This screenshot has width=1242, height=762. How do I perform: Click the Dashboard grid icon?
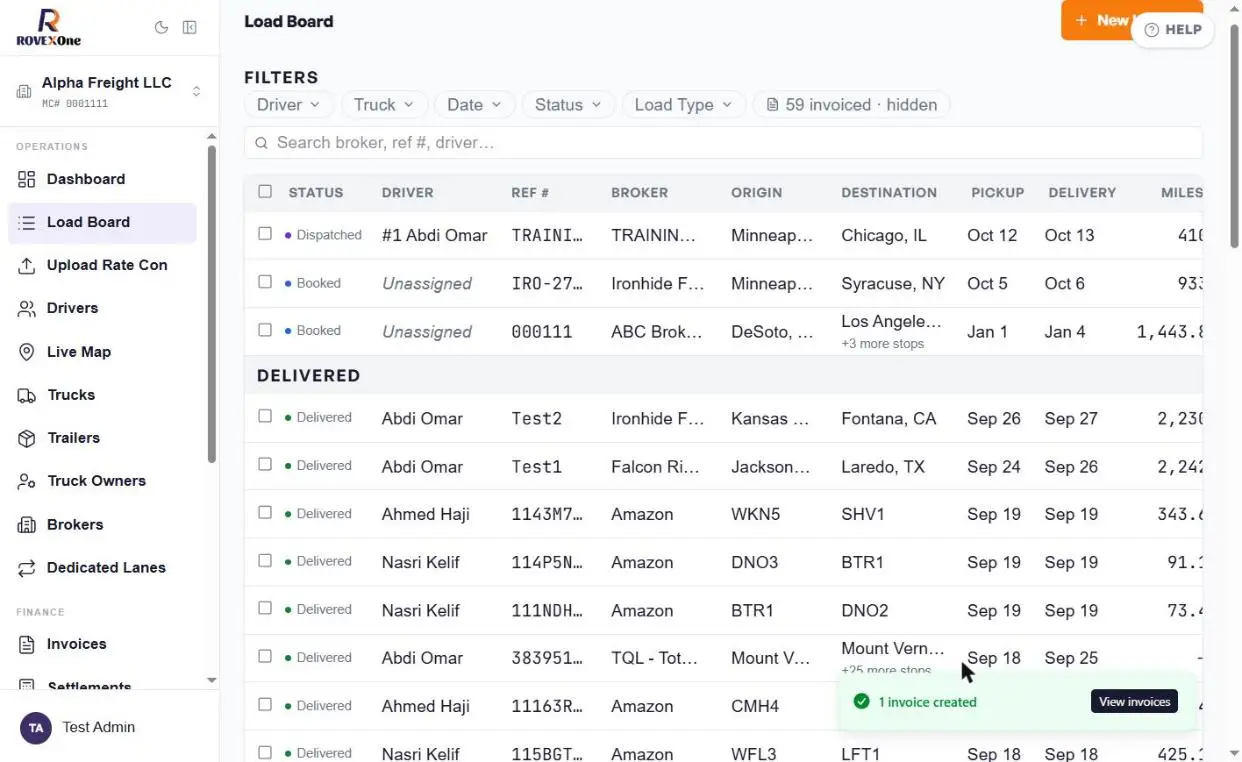27,179
